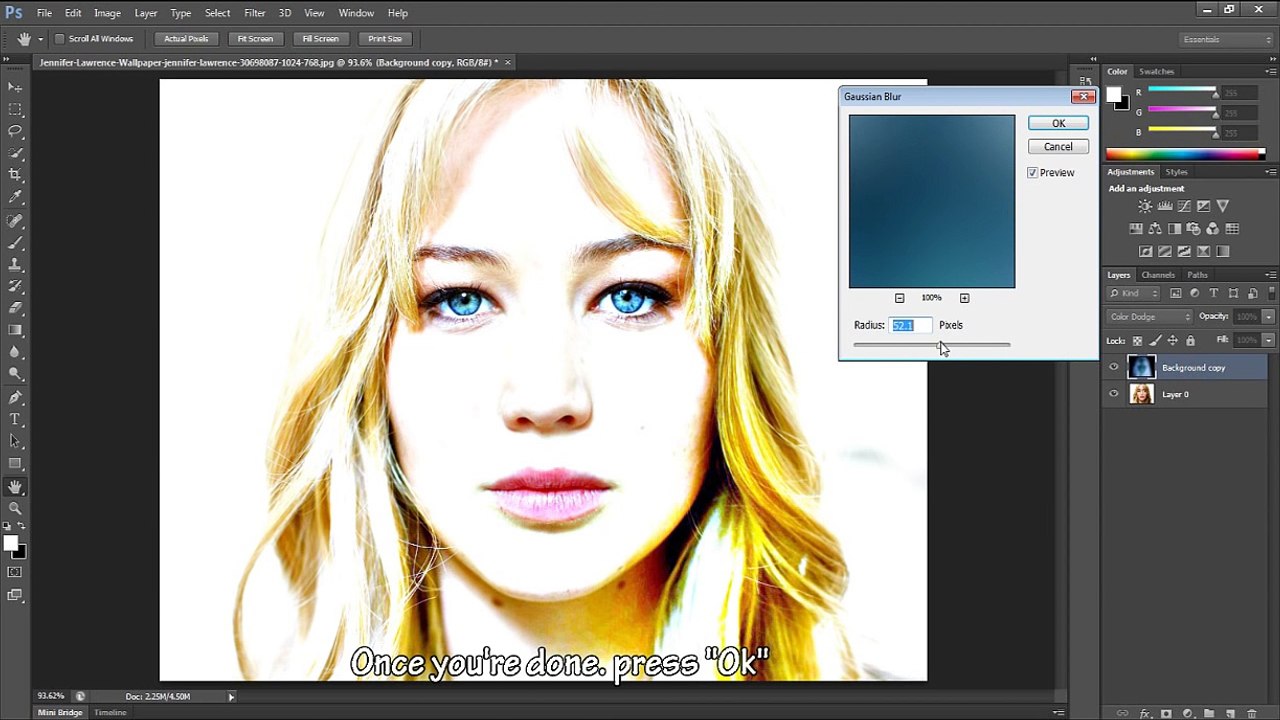Add a Color Balance adjustment
This screenshot has height=720, width=1280.
tap(1155, 229)
